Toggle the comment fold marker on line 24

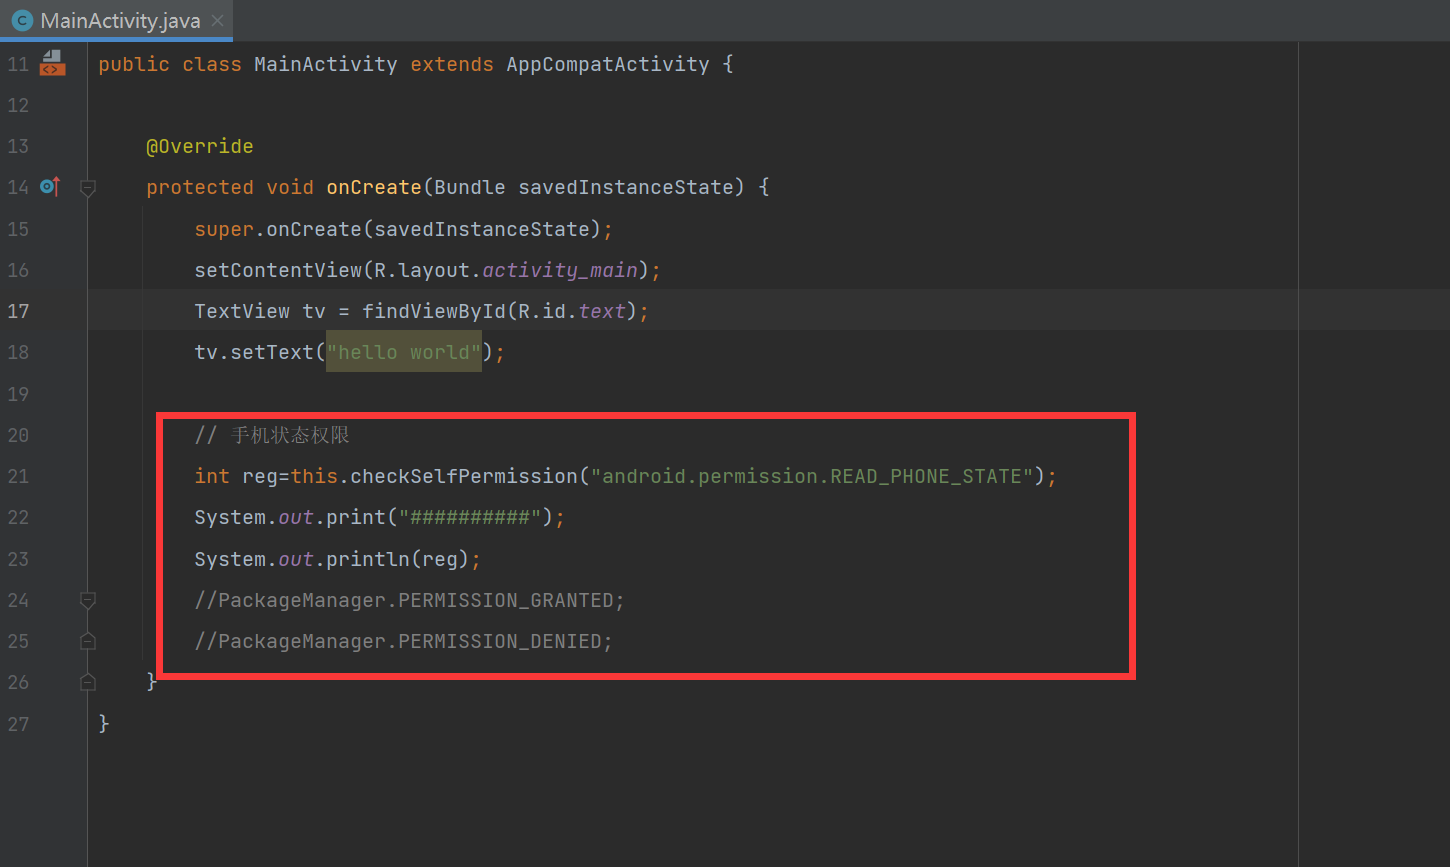click(88, 600)
